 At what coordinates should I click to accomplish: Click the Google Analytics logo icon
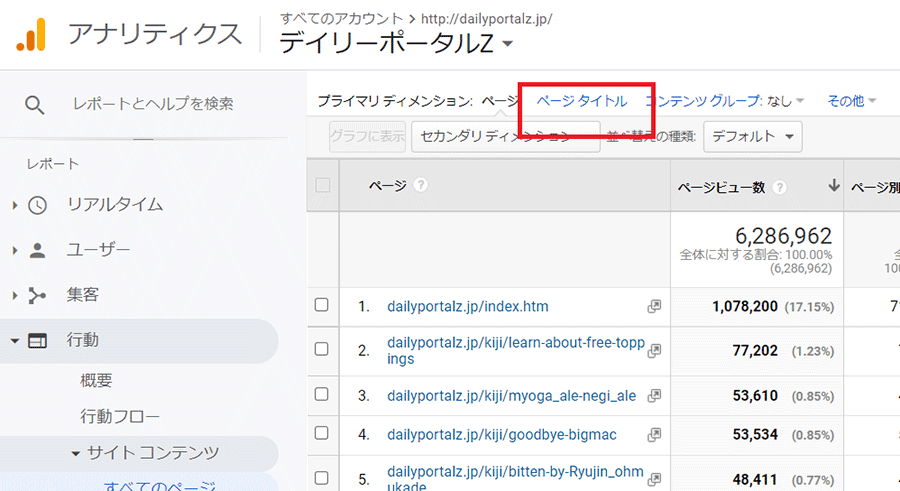point(31,35)
